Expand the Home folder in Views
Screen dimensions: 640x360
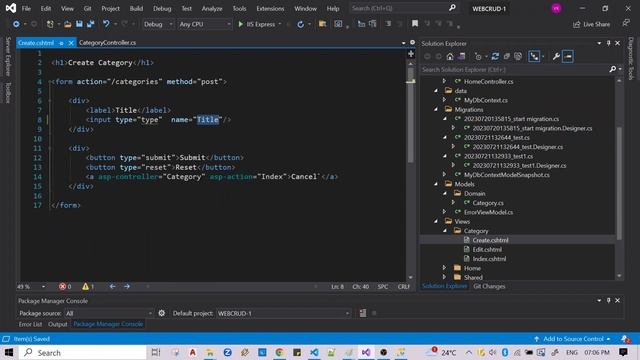(x=444, y=268)
